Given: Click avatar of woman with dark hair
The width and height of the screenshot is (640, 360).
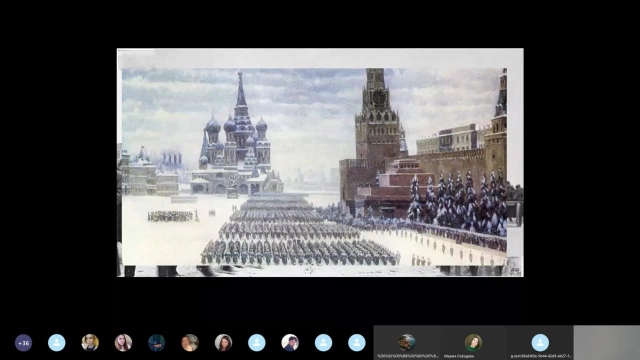Looking at the screenshot, I should (224, 343).
